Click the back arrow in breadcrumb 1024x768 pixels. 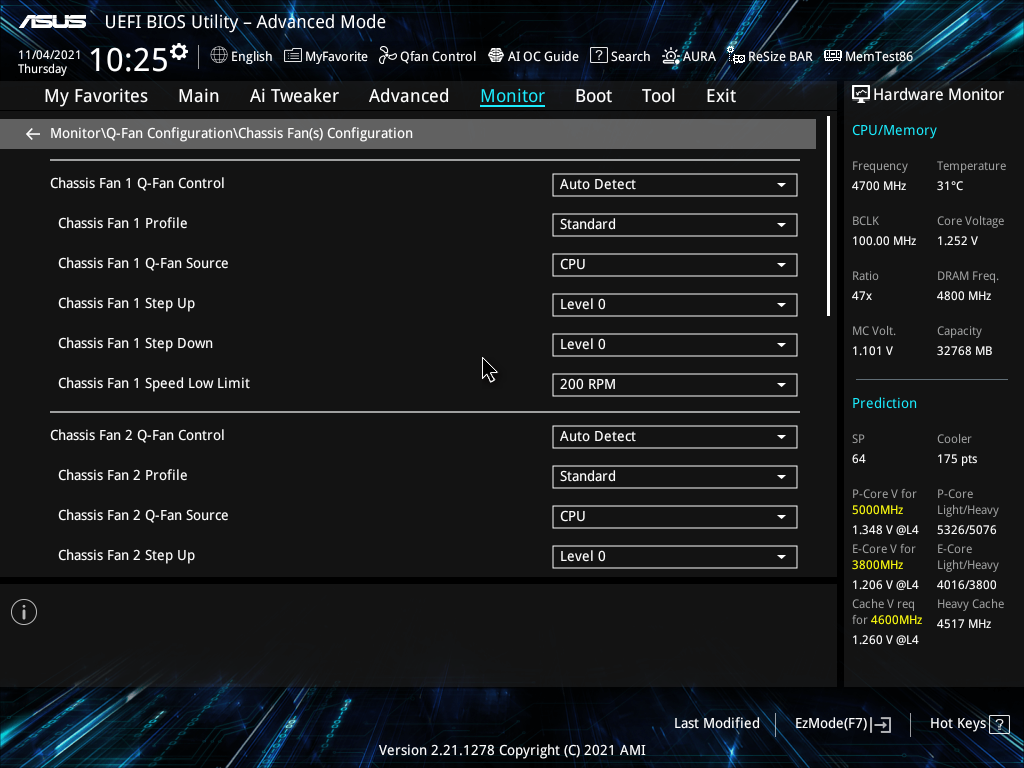[x=33, y=134]
